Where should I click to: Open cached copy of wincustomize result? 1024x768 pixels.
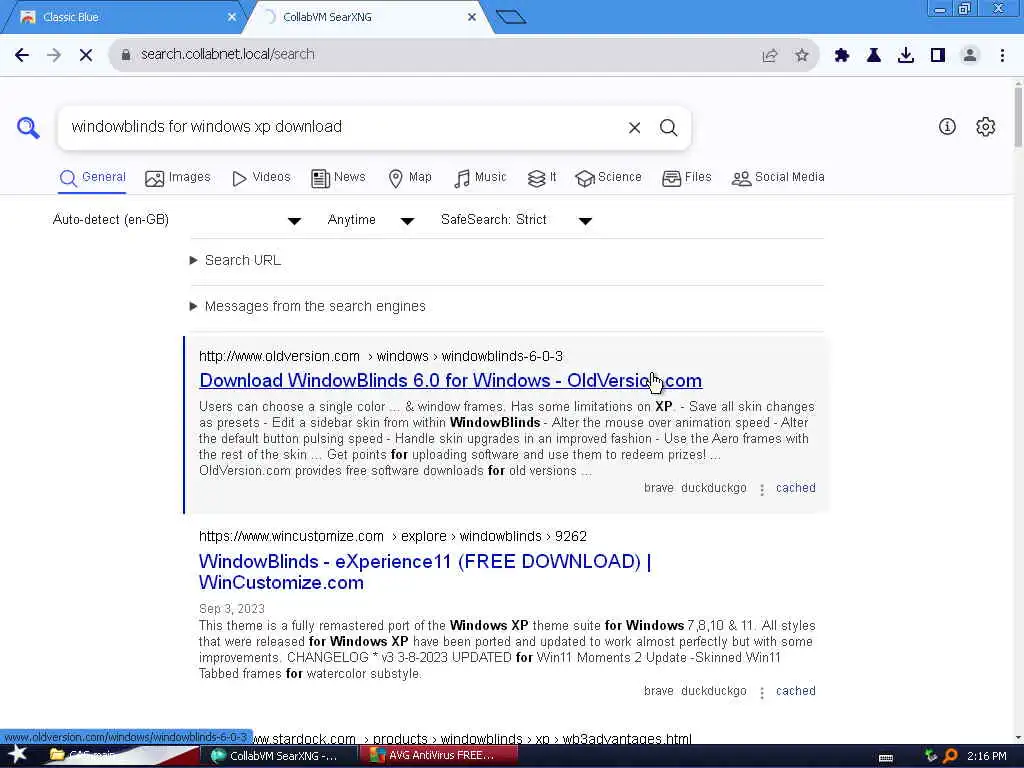[795, 691]
